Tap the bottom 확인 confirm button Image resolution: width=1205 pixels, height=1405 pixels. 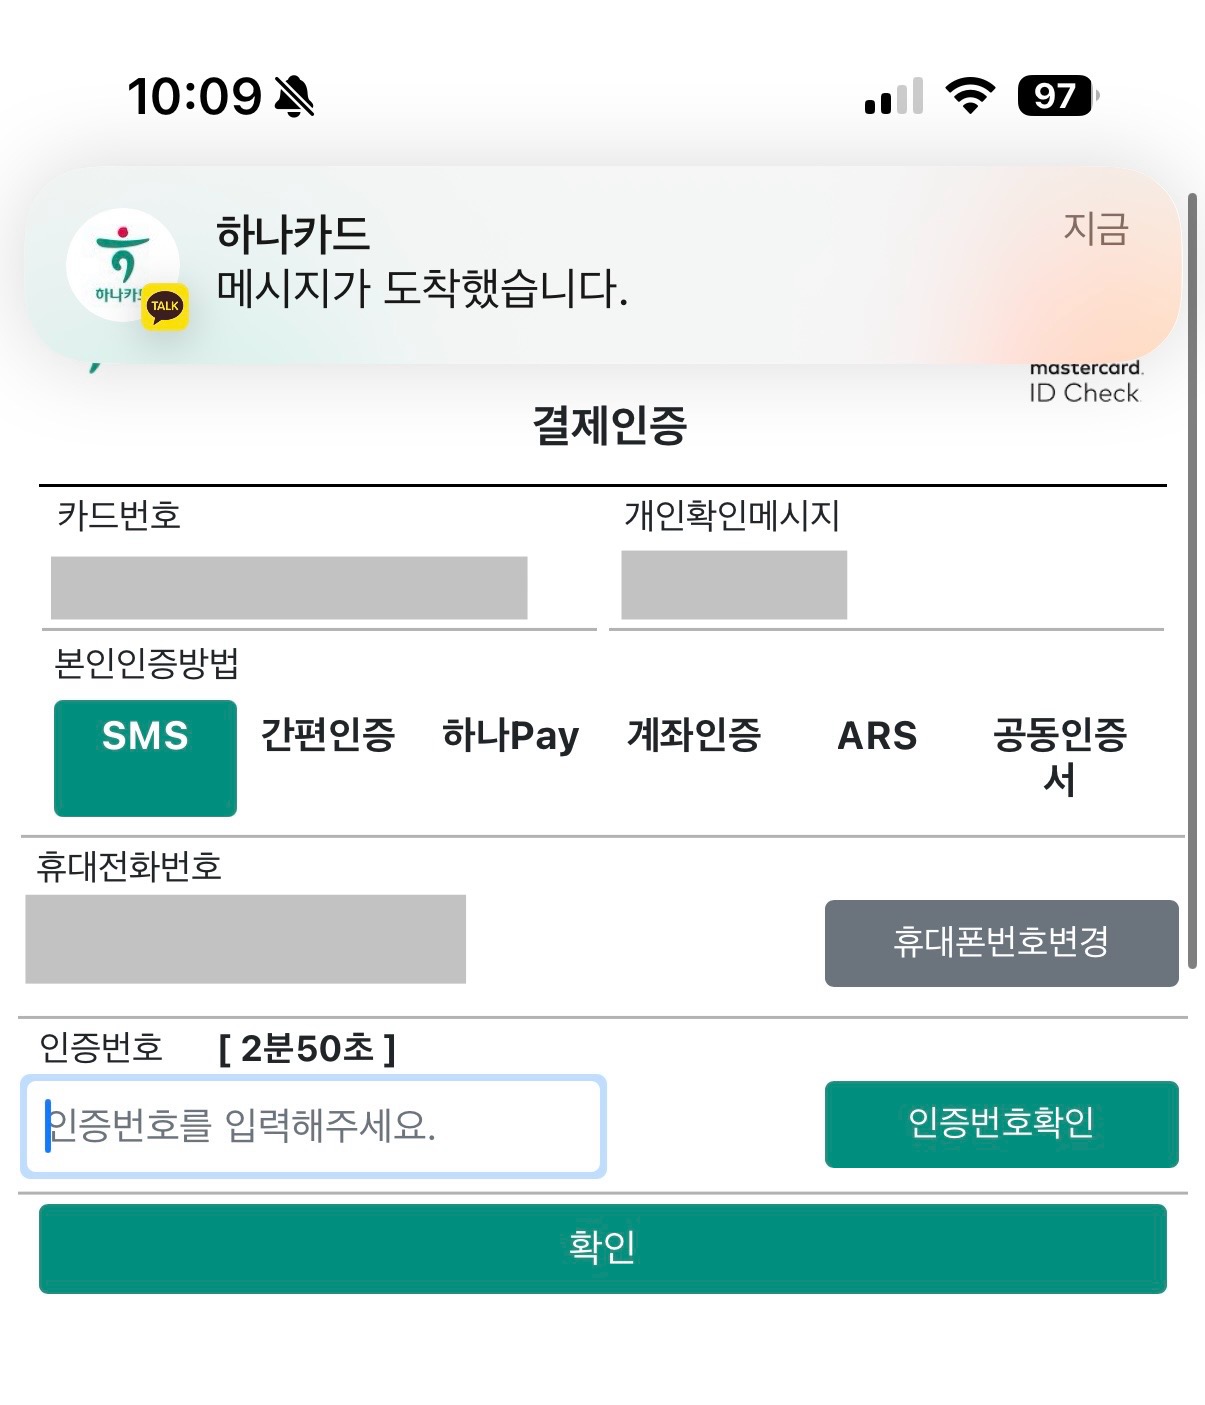[x=602, y=1248]
